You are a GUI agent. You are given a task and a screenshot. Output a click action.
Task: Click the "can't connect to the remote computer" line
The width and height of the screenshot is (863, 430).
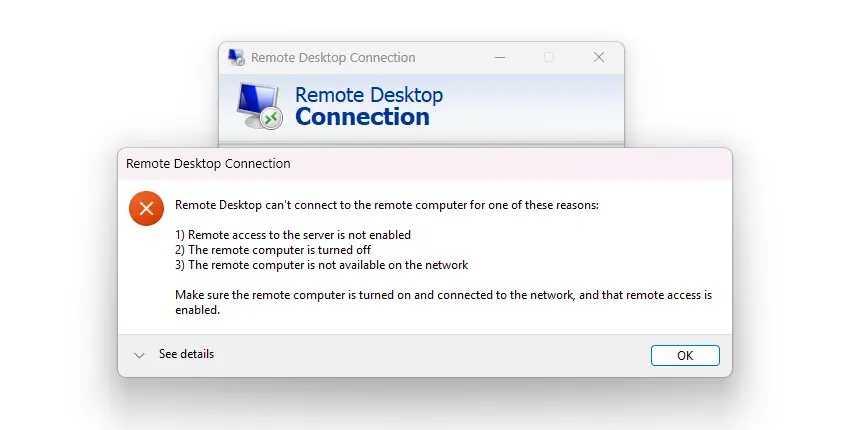tap(386, 205)
